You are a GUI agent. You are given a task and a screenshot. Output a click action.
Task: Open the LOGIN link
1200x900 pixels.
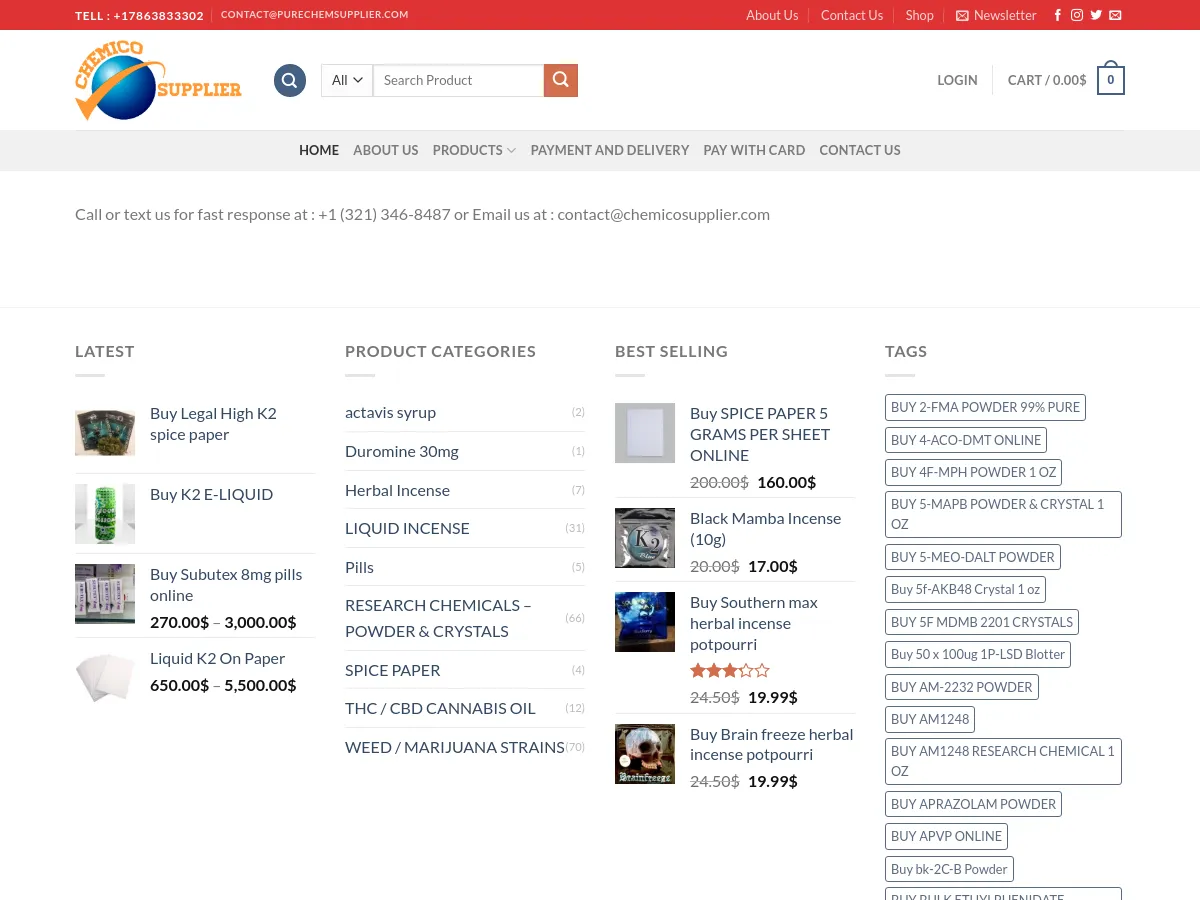(957, 80)
